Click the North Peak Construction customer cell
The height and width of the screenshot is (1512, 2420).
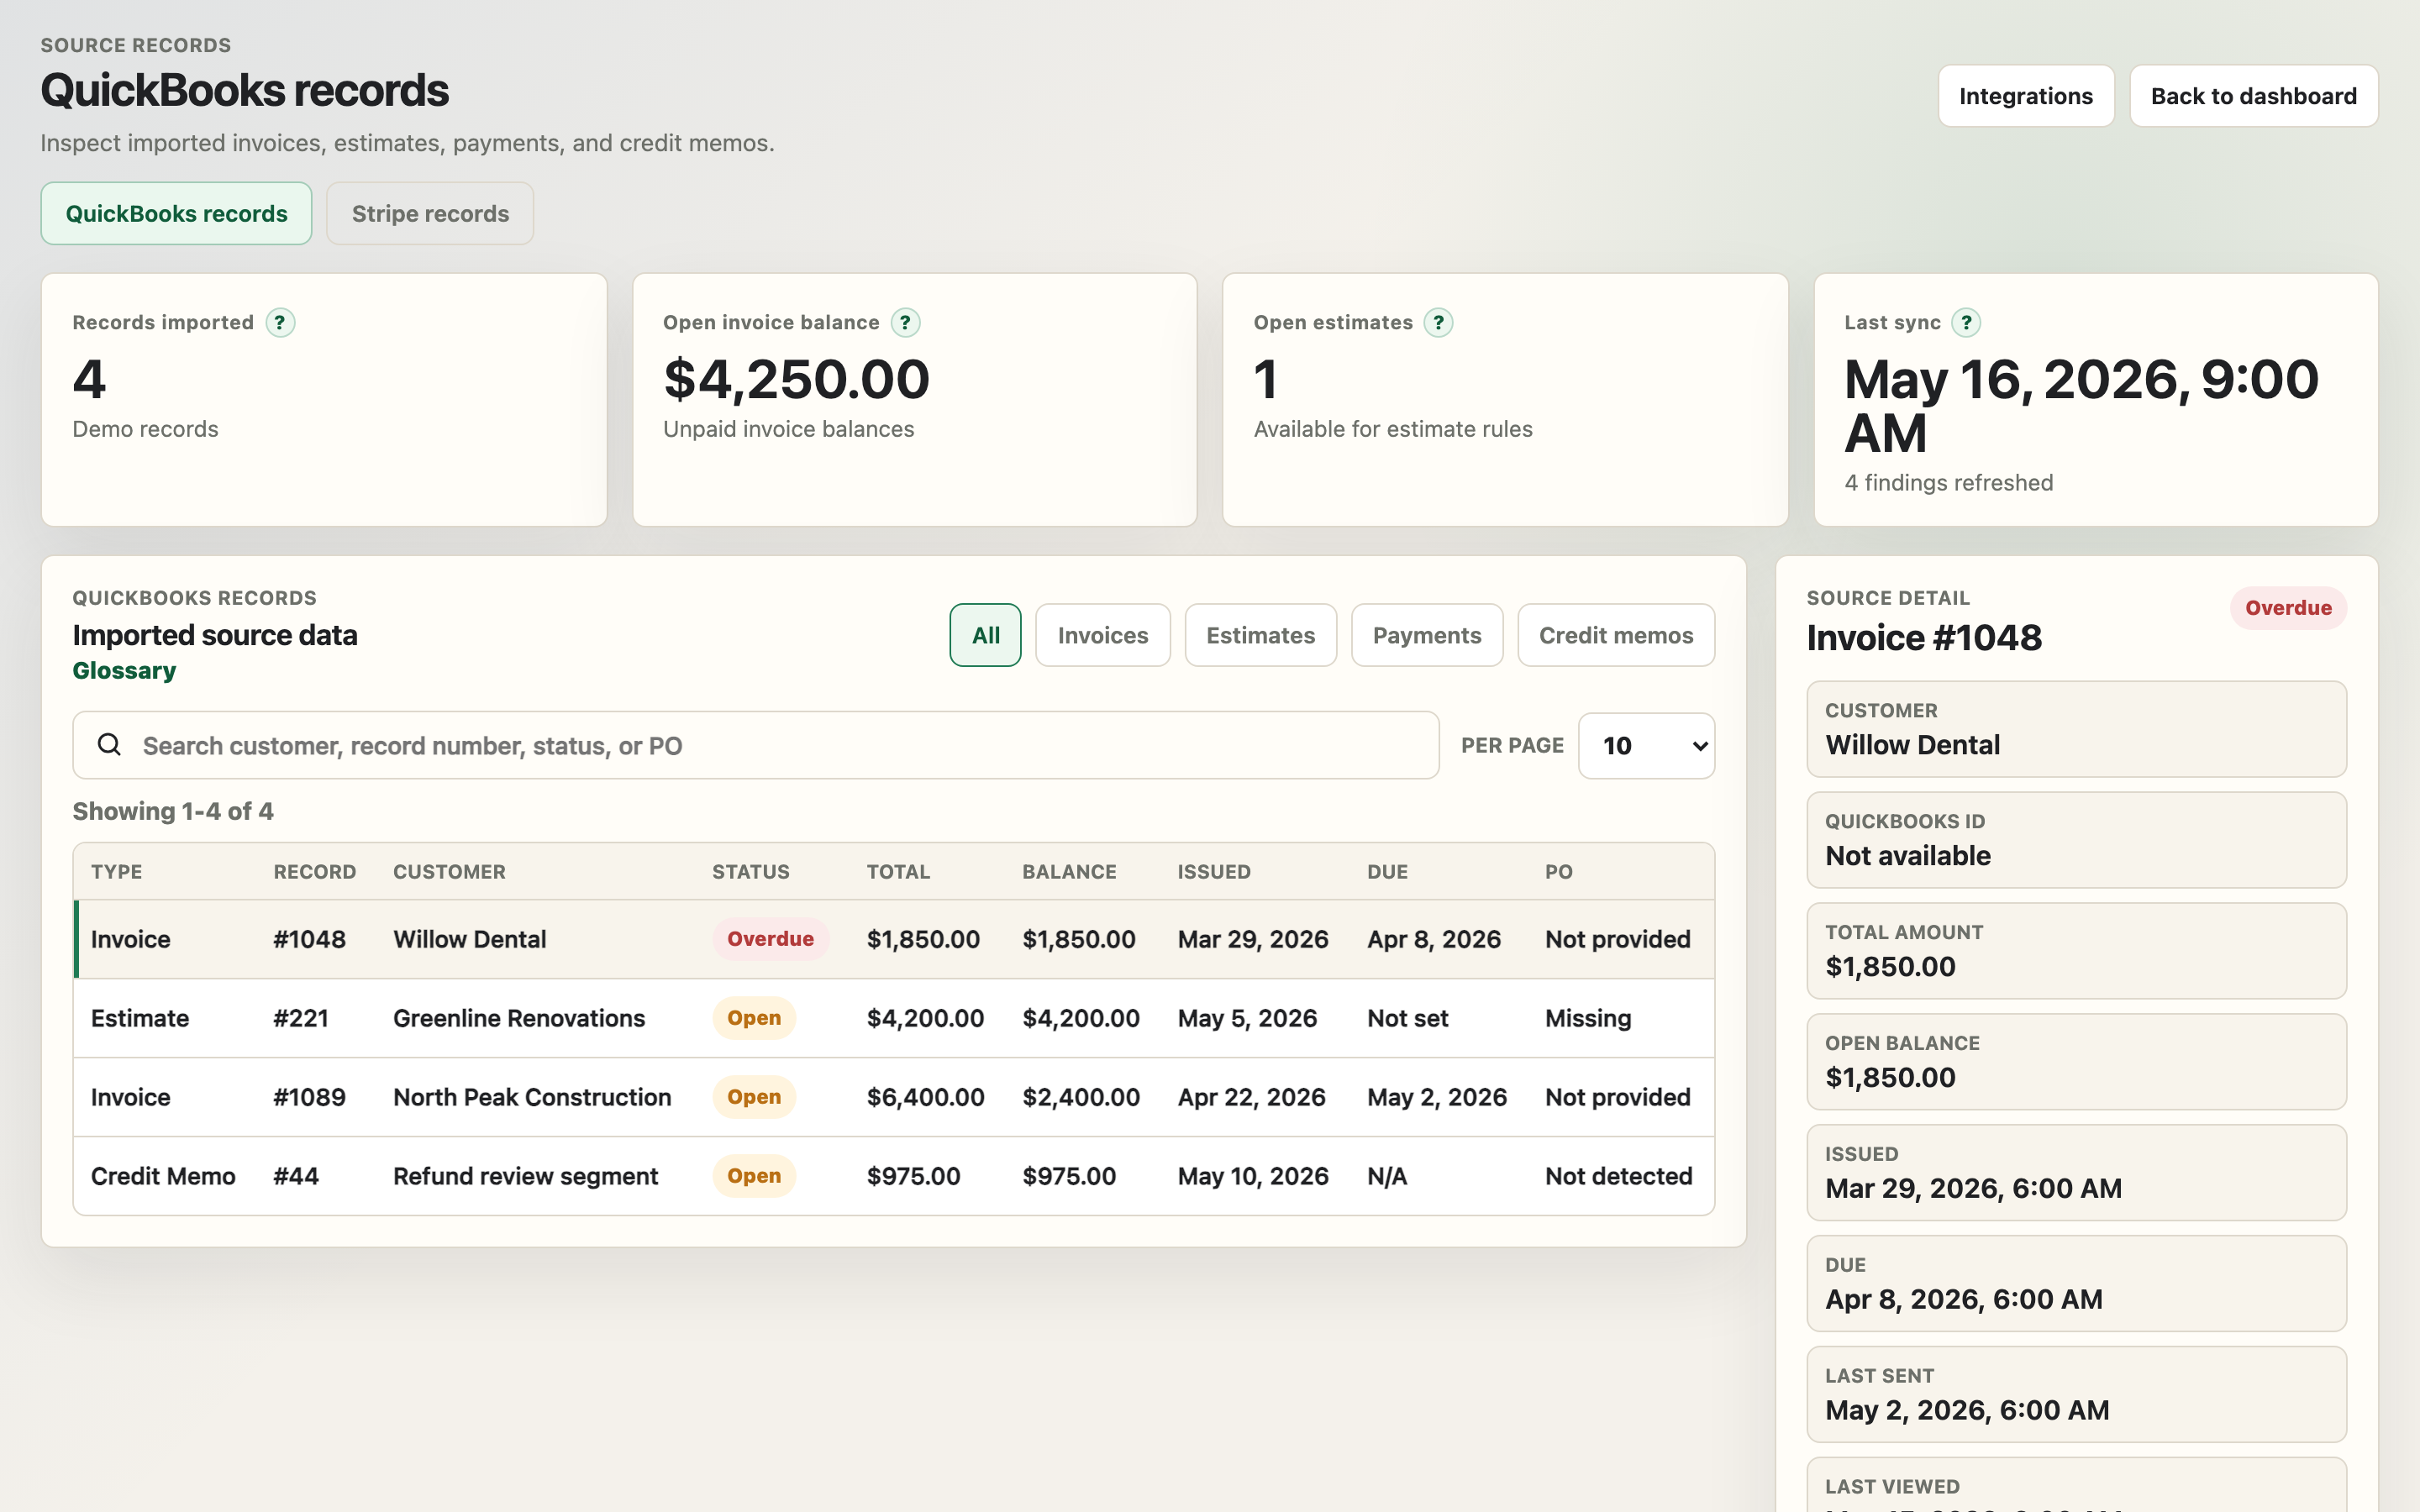click(x=532, y=1097)
